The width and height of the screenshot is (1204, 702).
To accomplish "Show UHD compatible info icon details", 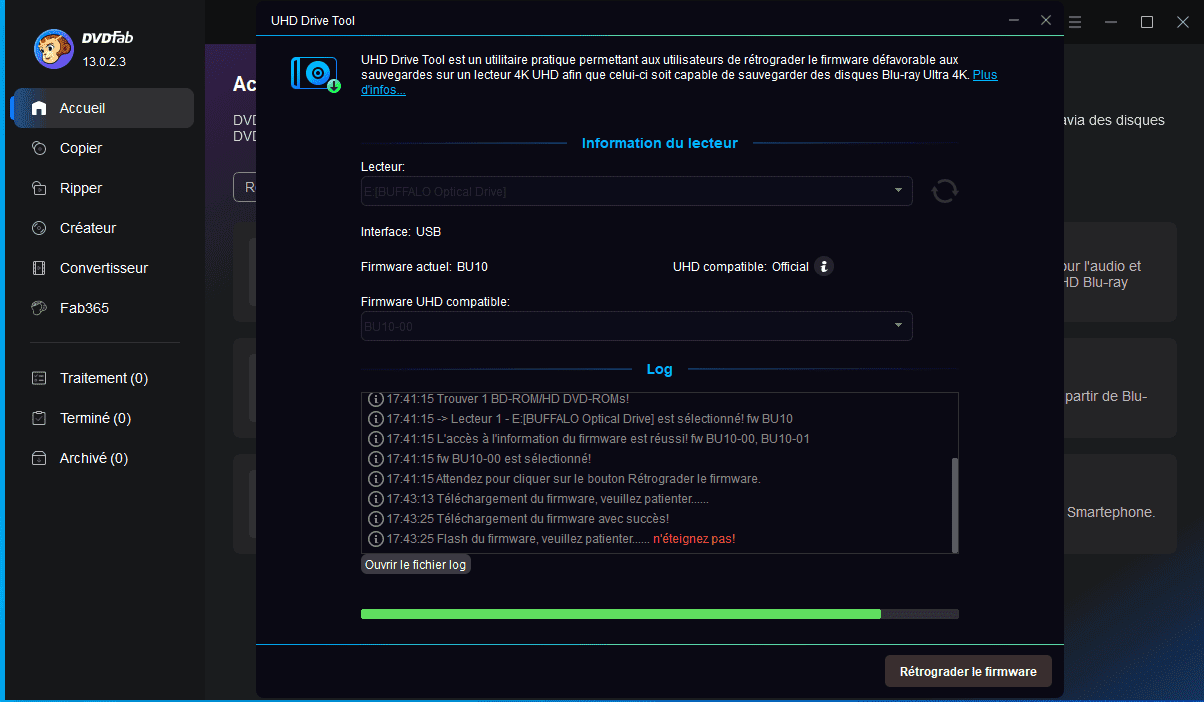I will pos(823,267).
